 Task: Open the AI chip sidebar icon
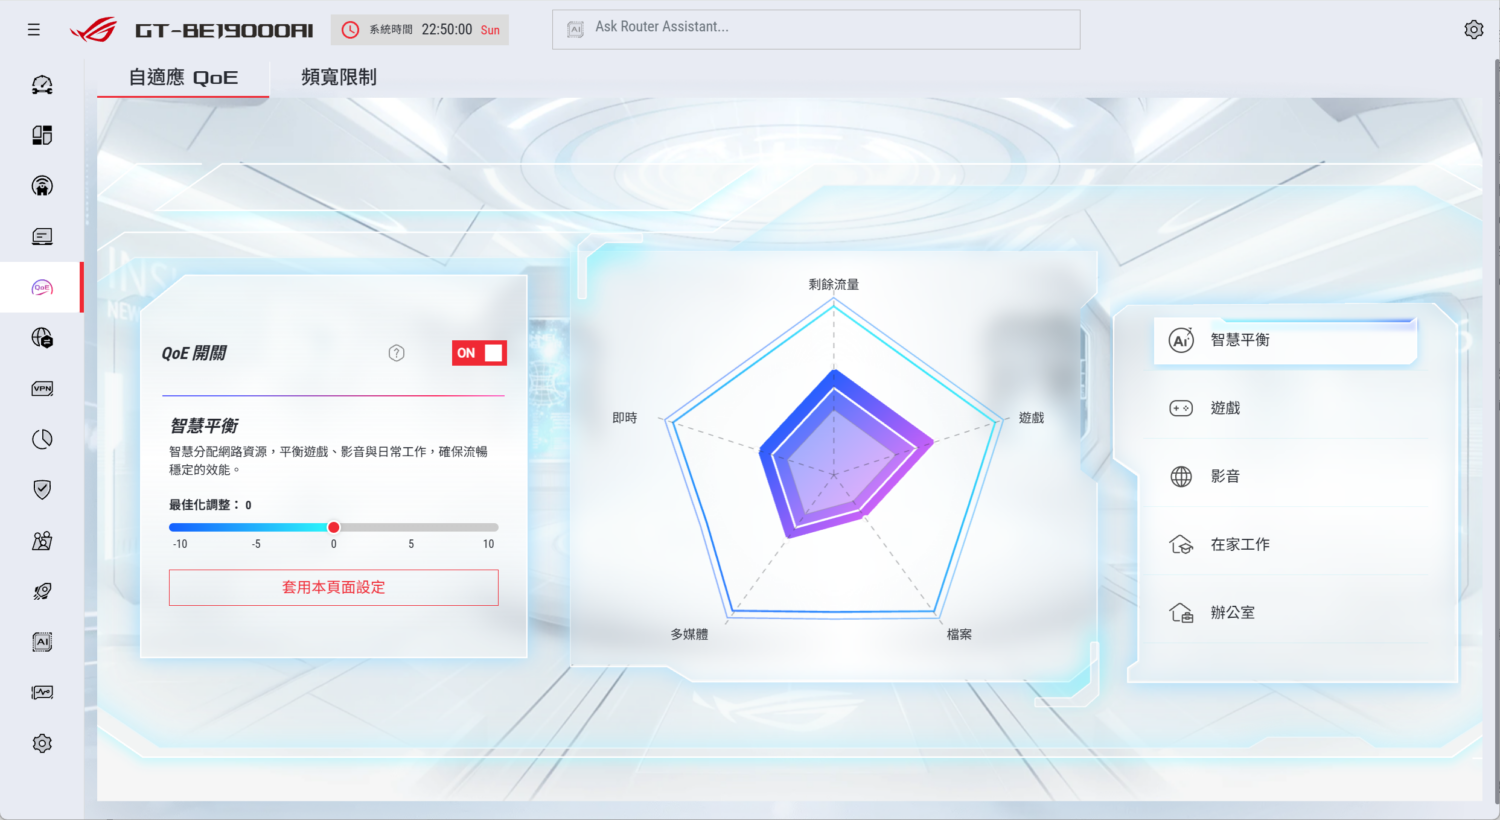coord(42,642)
